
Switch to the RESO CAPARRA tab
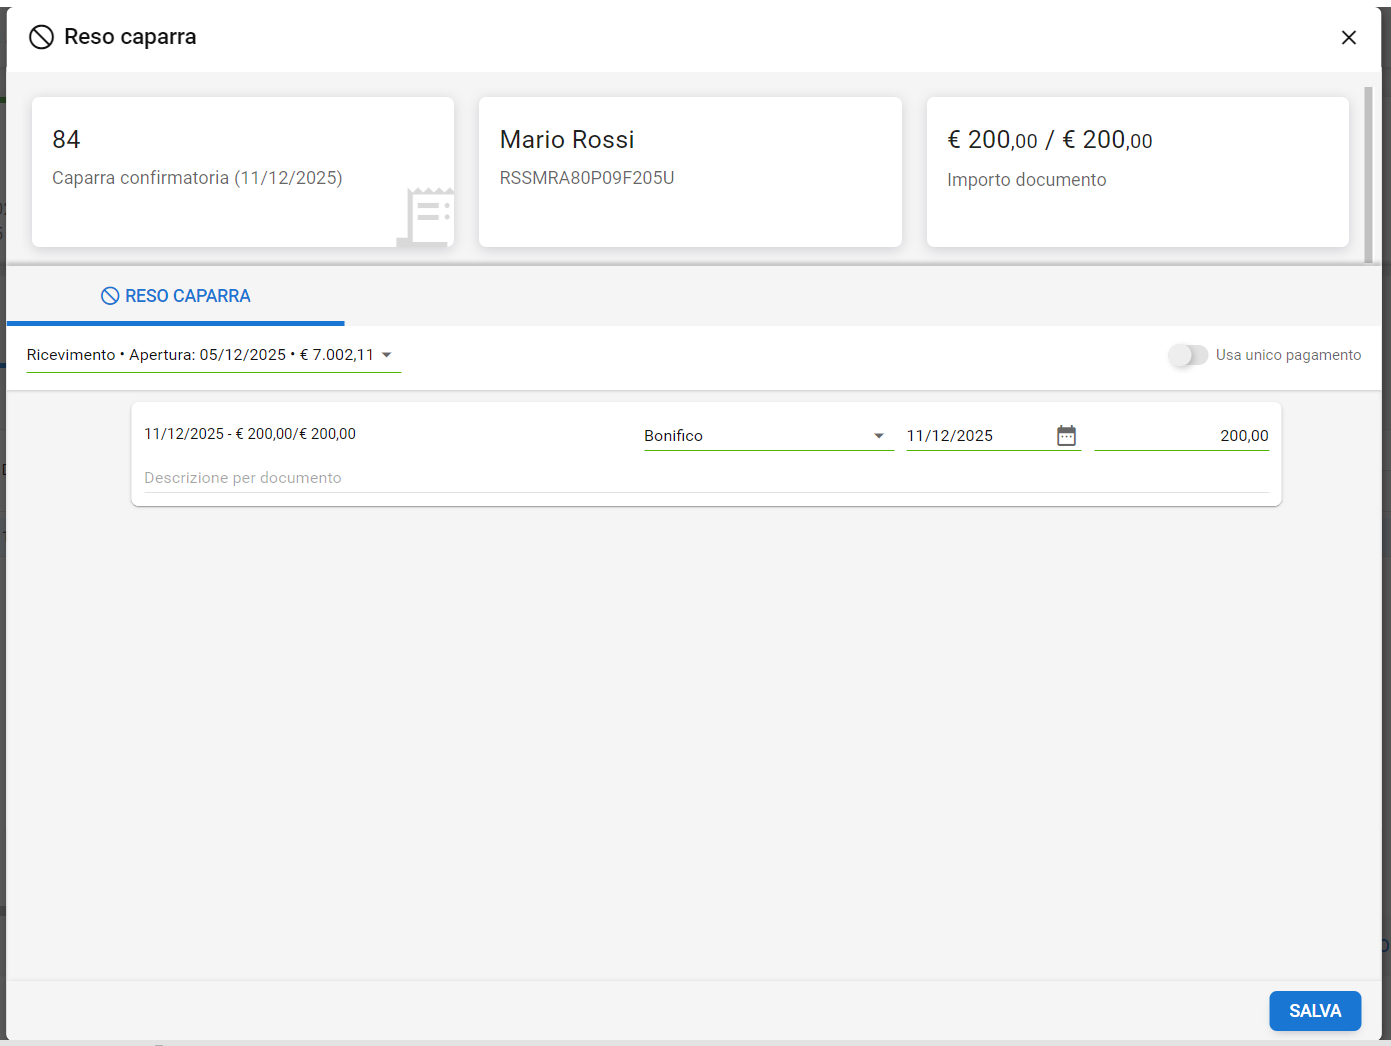click(x=176, y=296)
